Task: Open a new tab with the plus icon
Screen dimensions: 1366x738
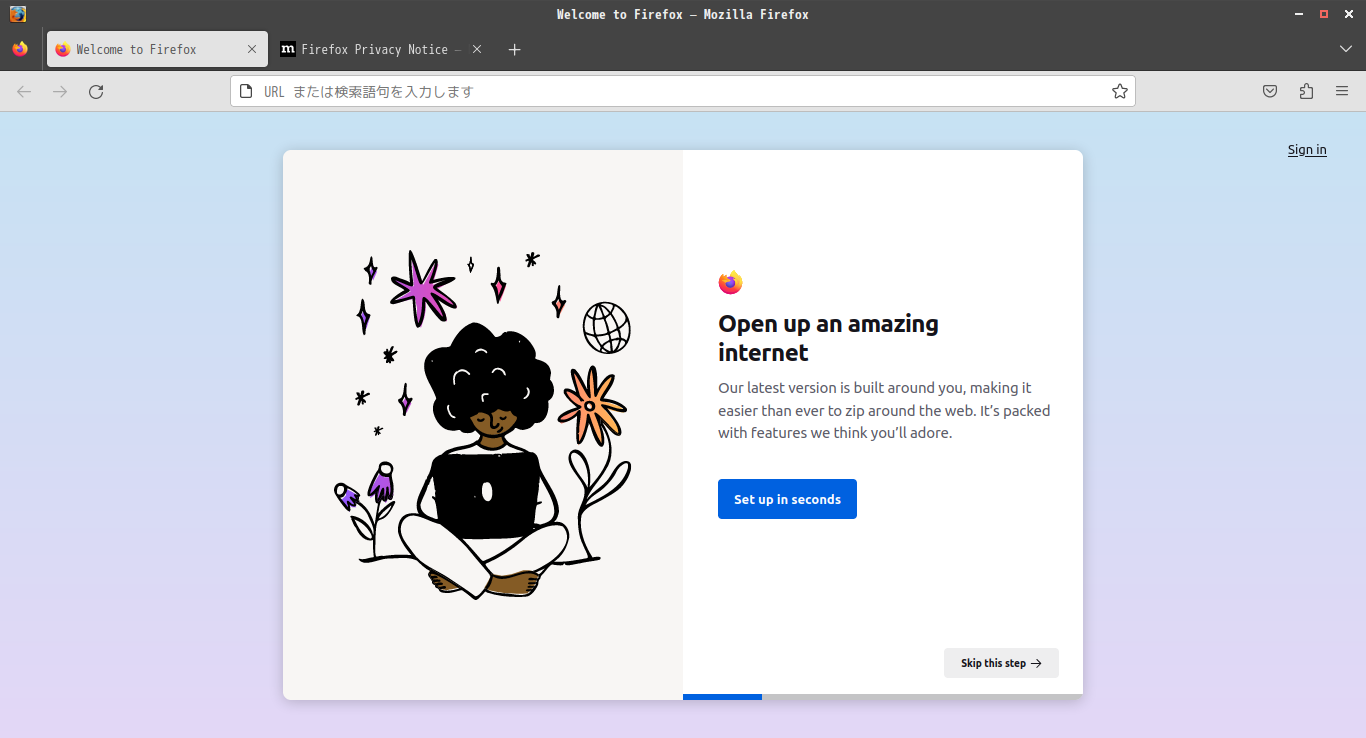Action: (x=514, y=49)
